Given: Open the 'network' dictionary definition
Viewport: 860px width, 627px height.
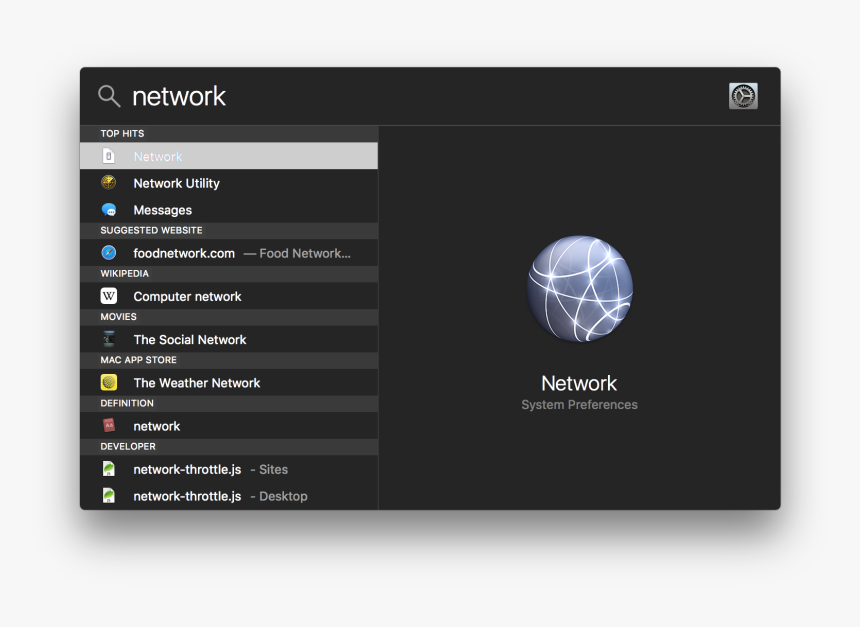Looking at the screenshot, I should click(x=229, y=426).
